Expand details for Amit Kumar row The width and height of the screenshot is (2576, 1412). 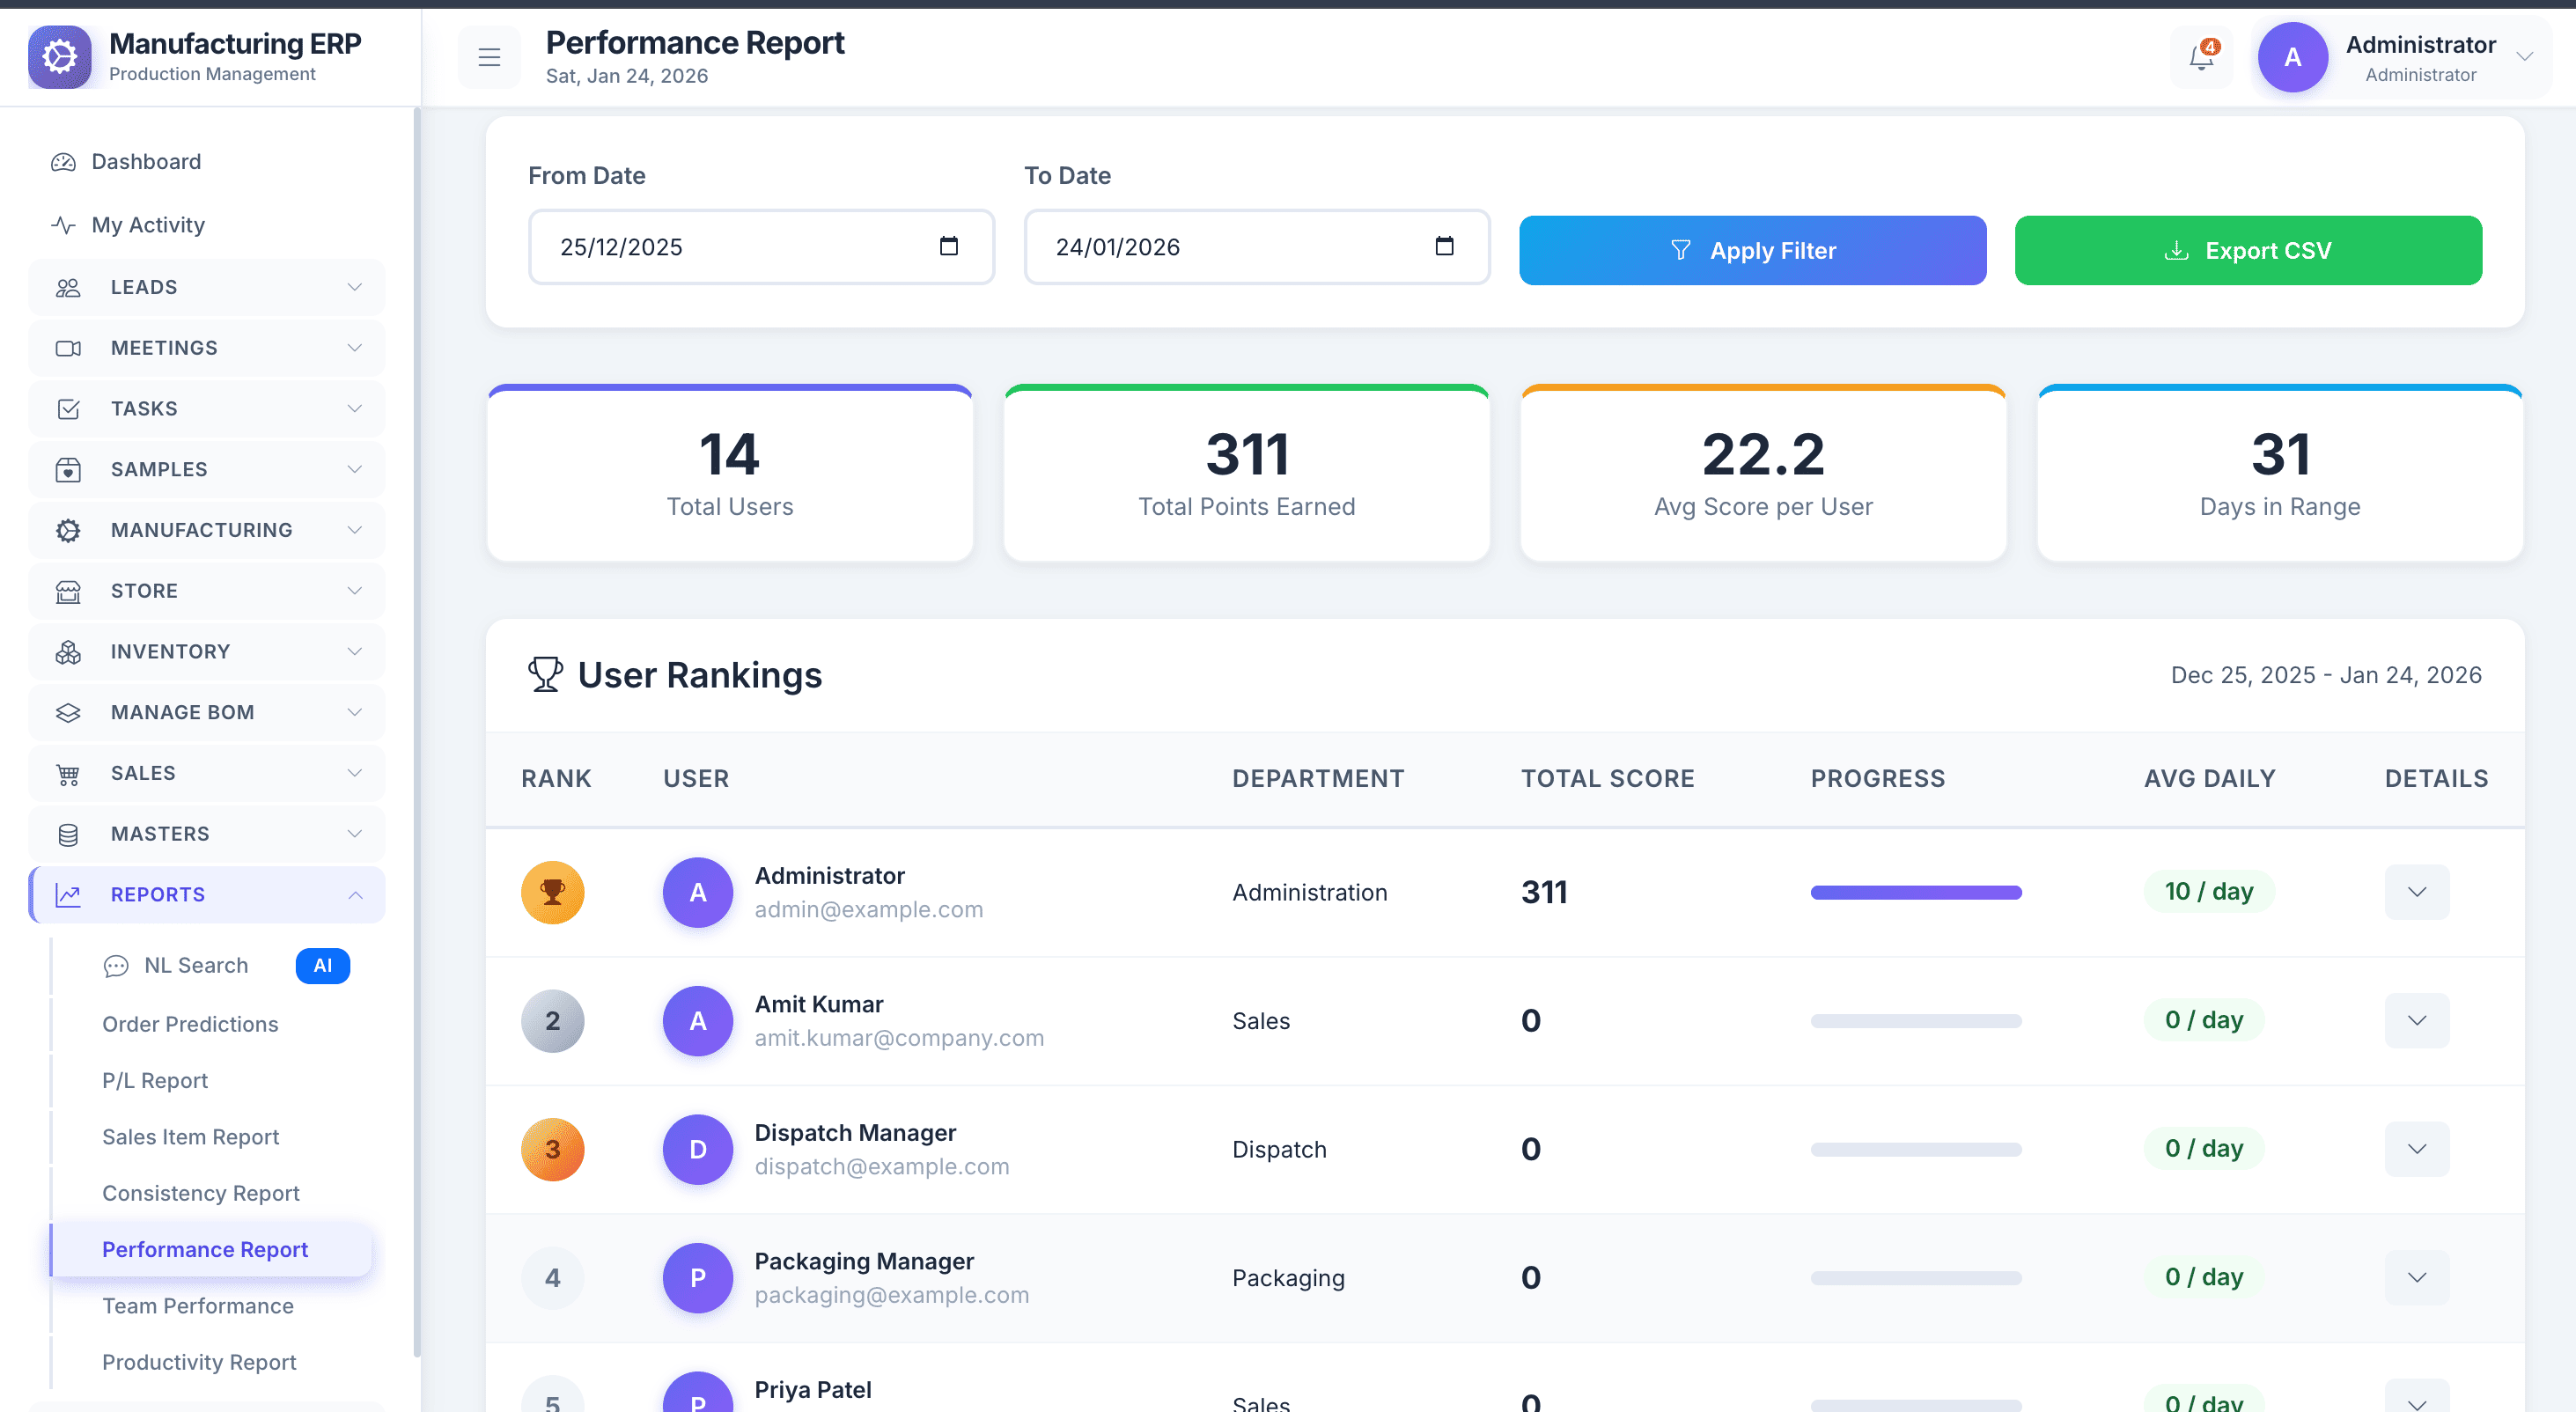point(2416,1020)
